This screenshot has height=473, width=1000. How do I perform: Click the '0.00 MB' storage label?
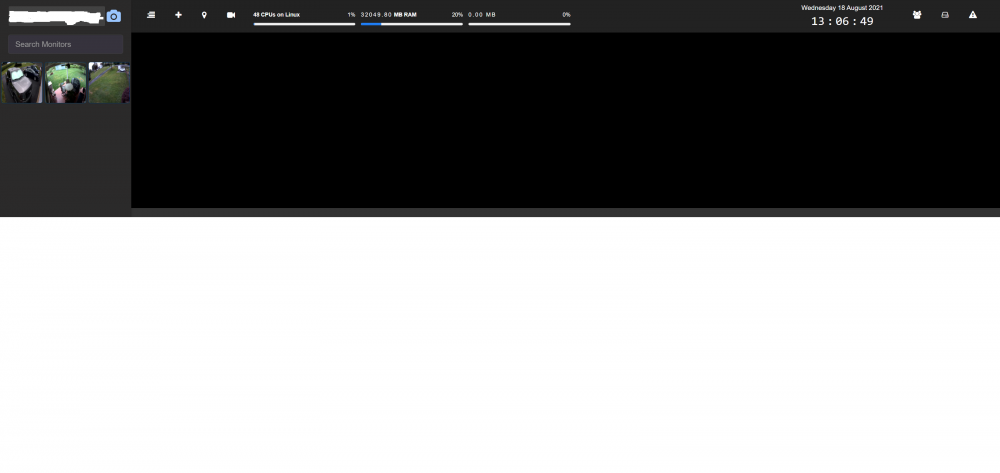tap(482, 15)
